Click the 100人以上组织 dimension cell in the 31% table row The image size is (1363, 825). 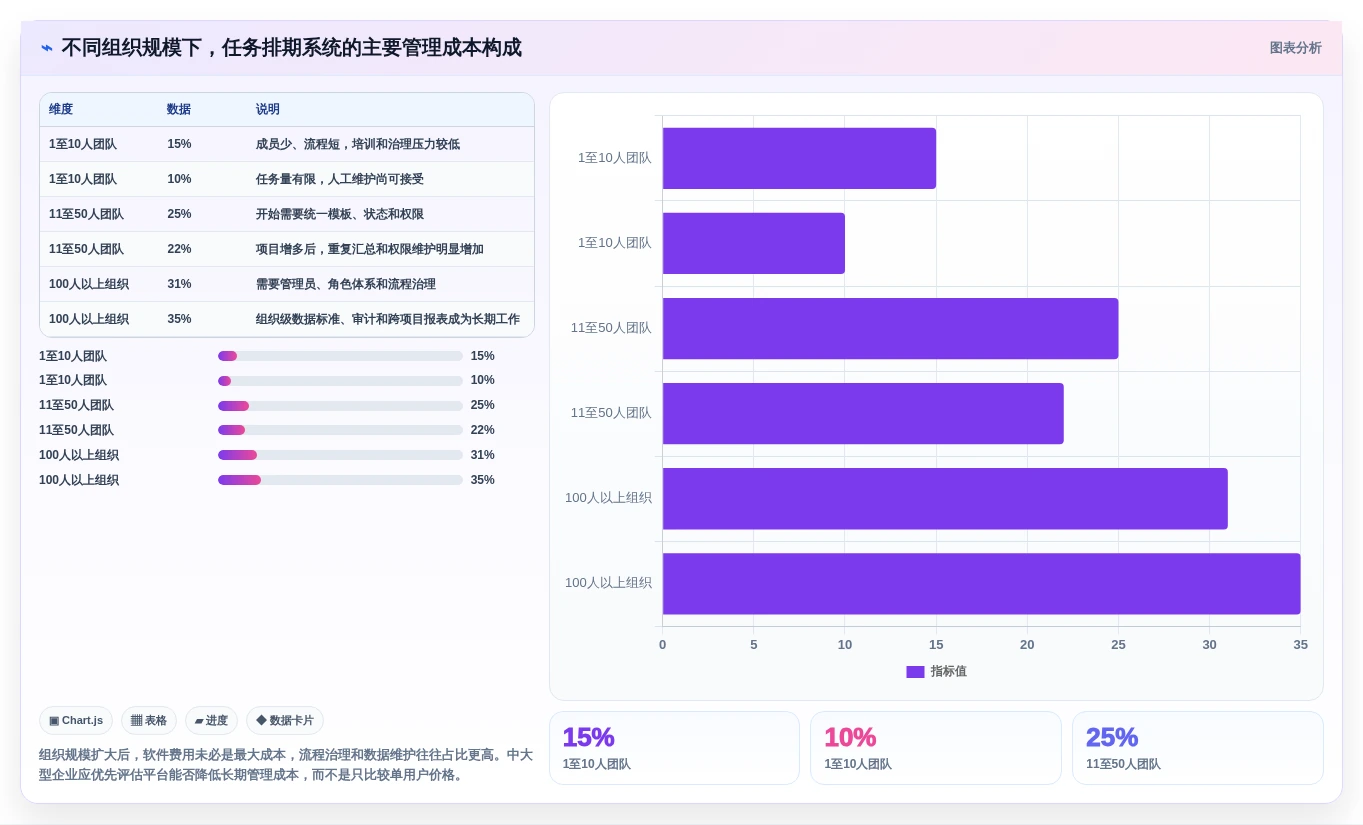89,284
